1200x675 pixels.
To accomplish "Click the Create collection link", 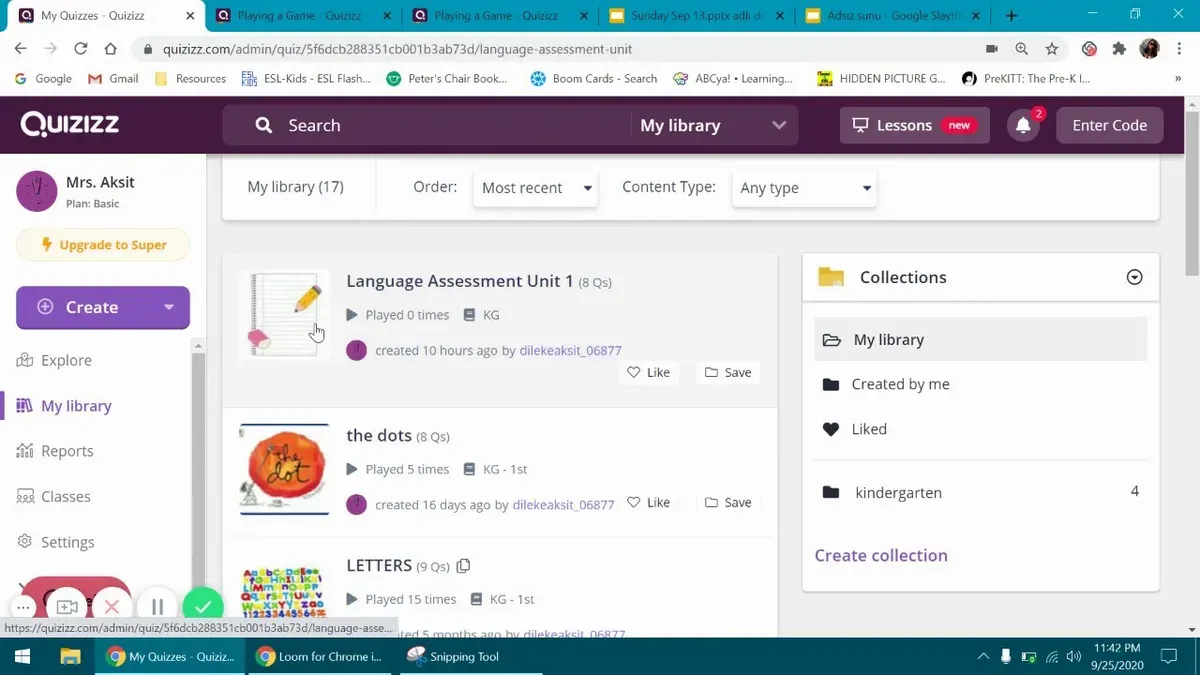I will click(881, 555).
